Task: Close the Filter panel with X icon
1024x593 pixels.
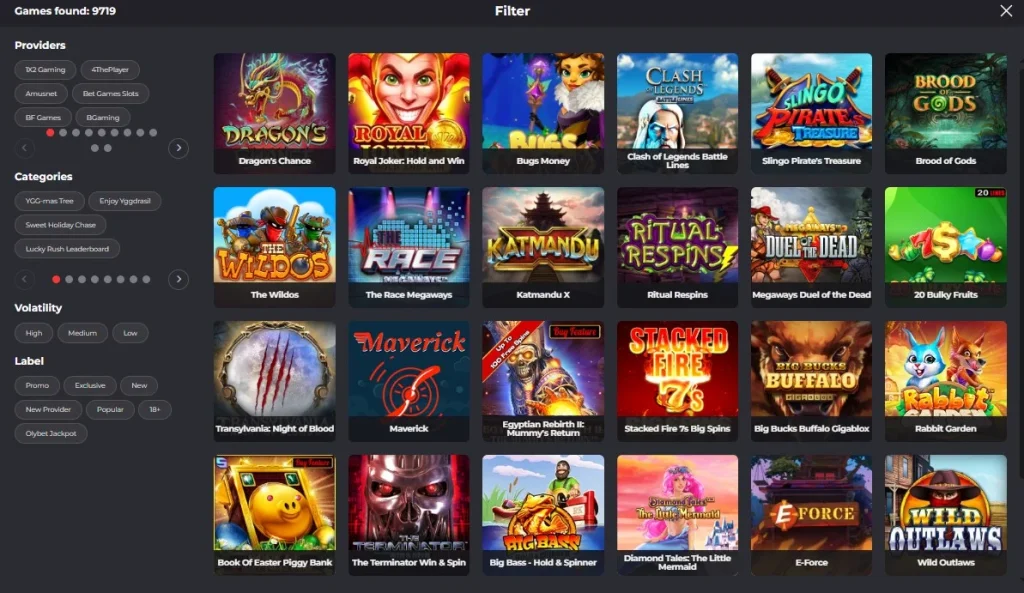Action: pos(1006,10)
